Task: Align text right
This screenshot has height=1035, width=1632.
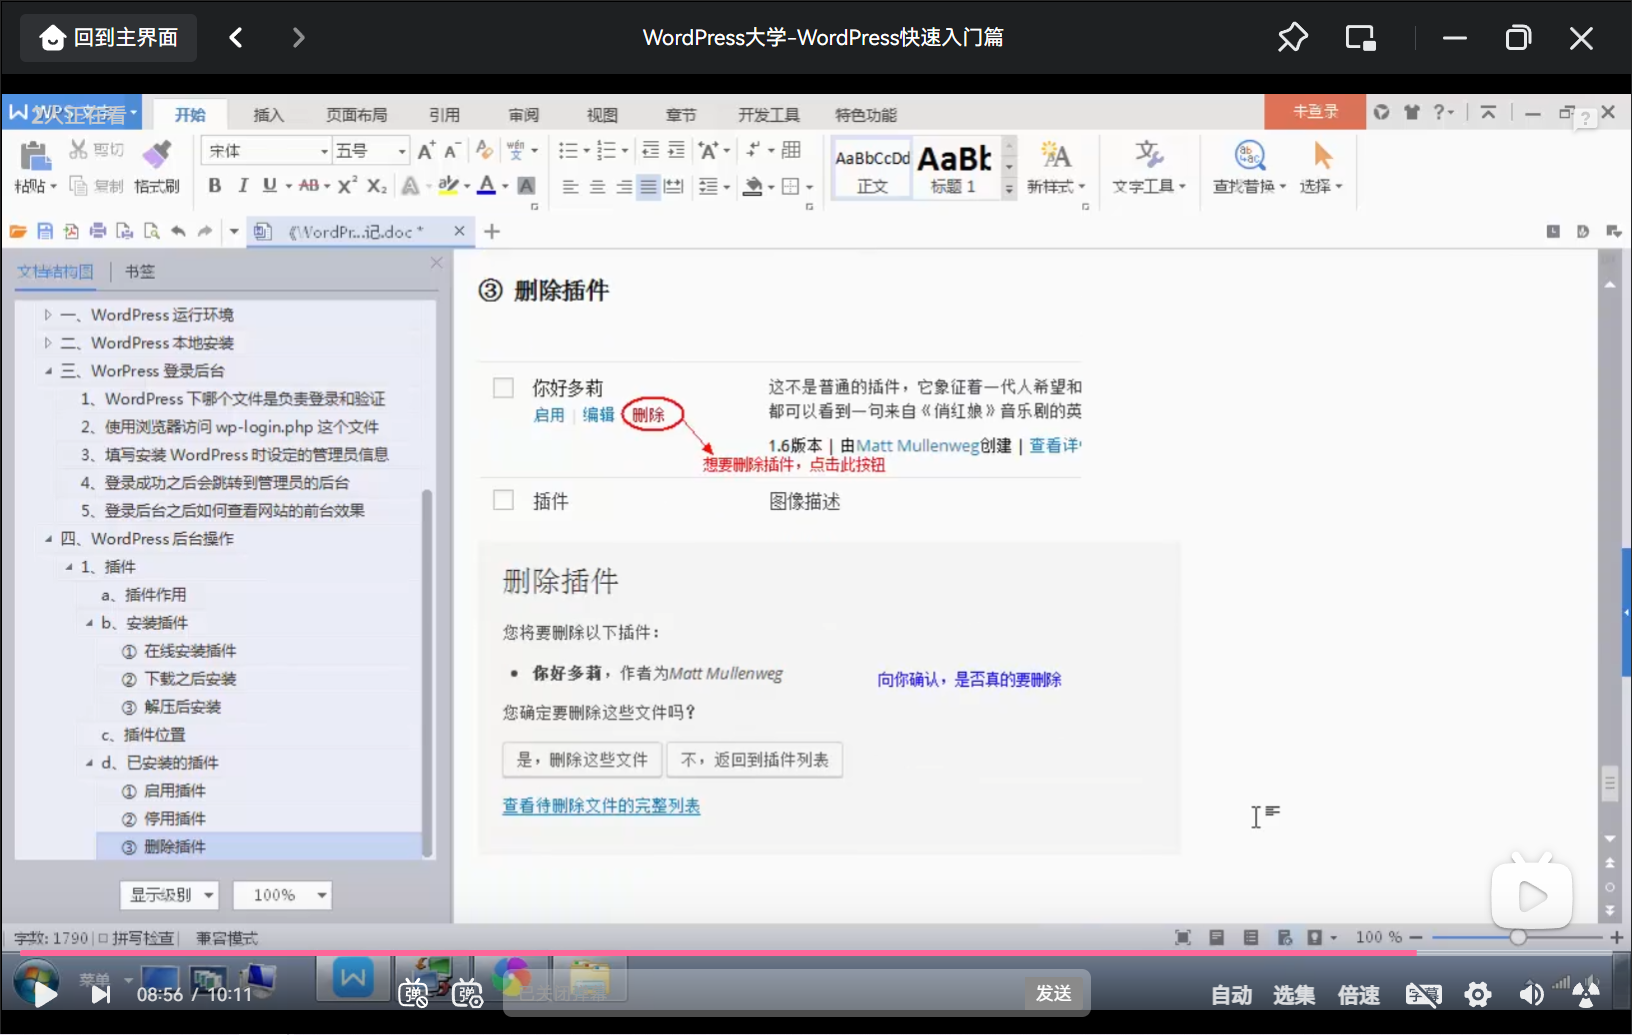Action: coord(623,187)
